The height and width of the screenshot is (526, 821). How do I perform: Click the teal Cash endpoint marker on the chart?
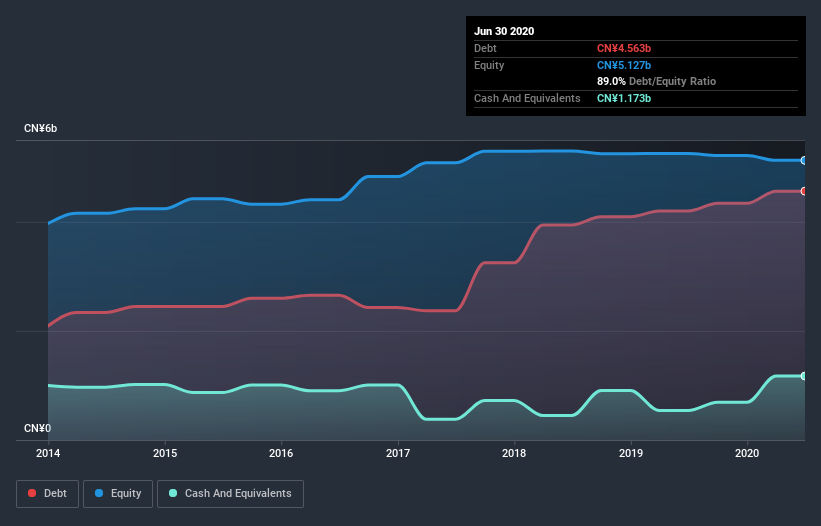[804, 376]
